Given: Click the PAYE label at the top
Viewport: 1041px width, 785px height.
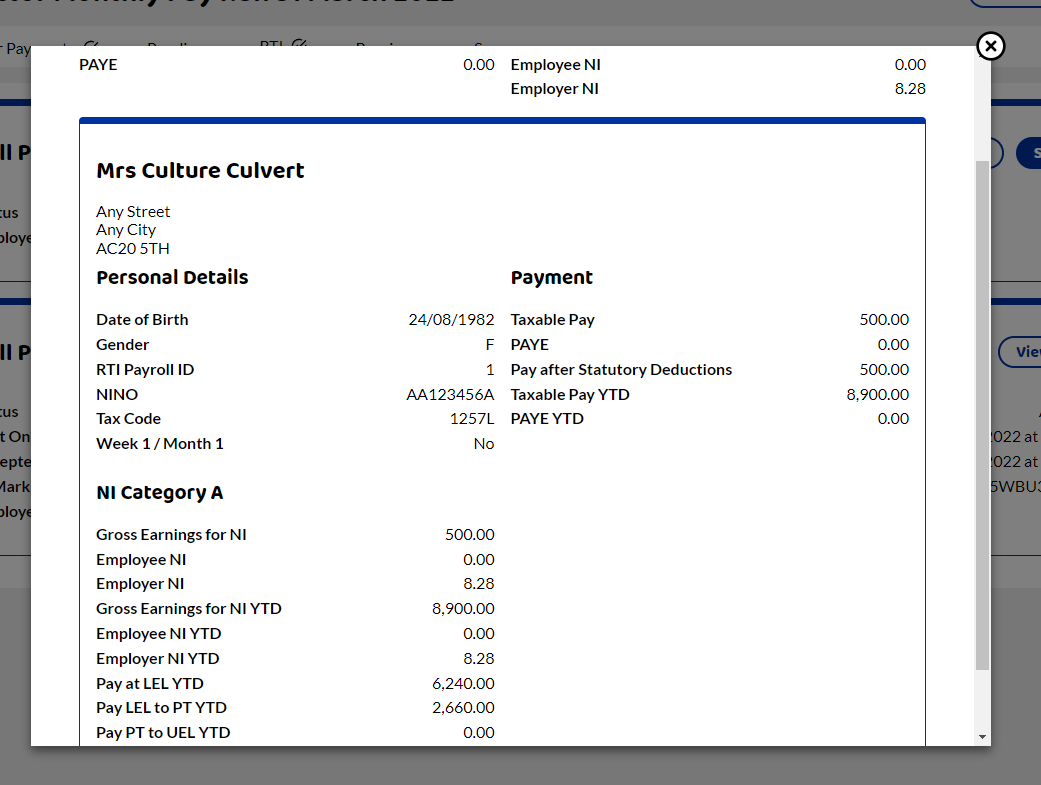Looking at the screenshot, I should point(96,64).
